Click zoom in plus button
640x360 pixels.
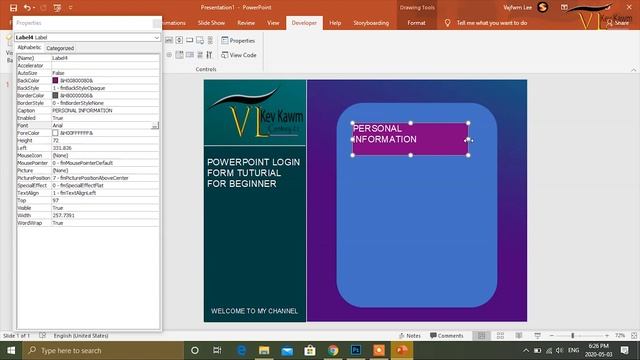(607, 336)
